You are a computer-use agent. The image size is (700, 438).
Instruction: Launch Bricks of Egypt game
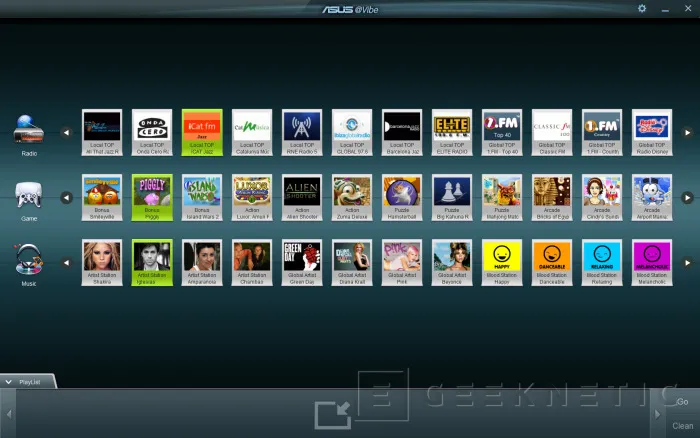pos(552,198)
